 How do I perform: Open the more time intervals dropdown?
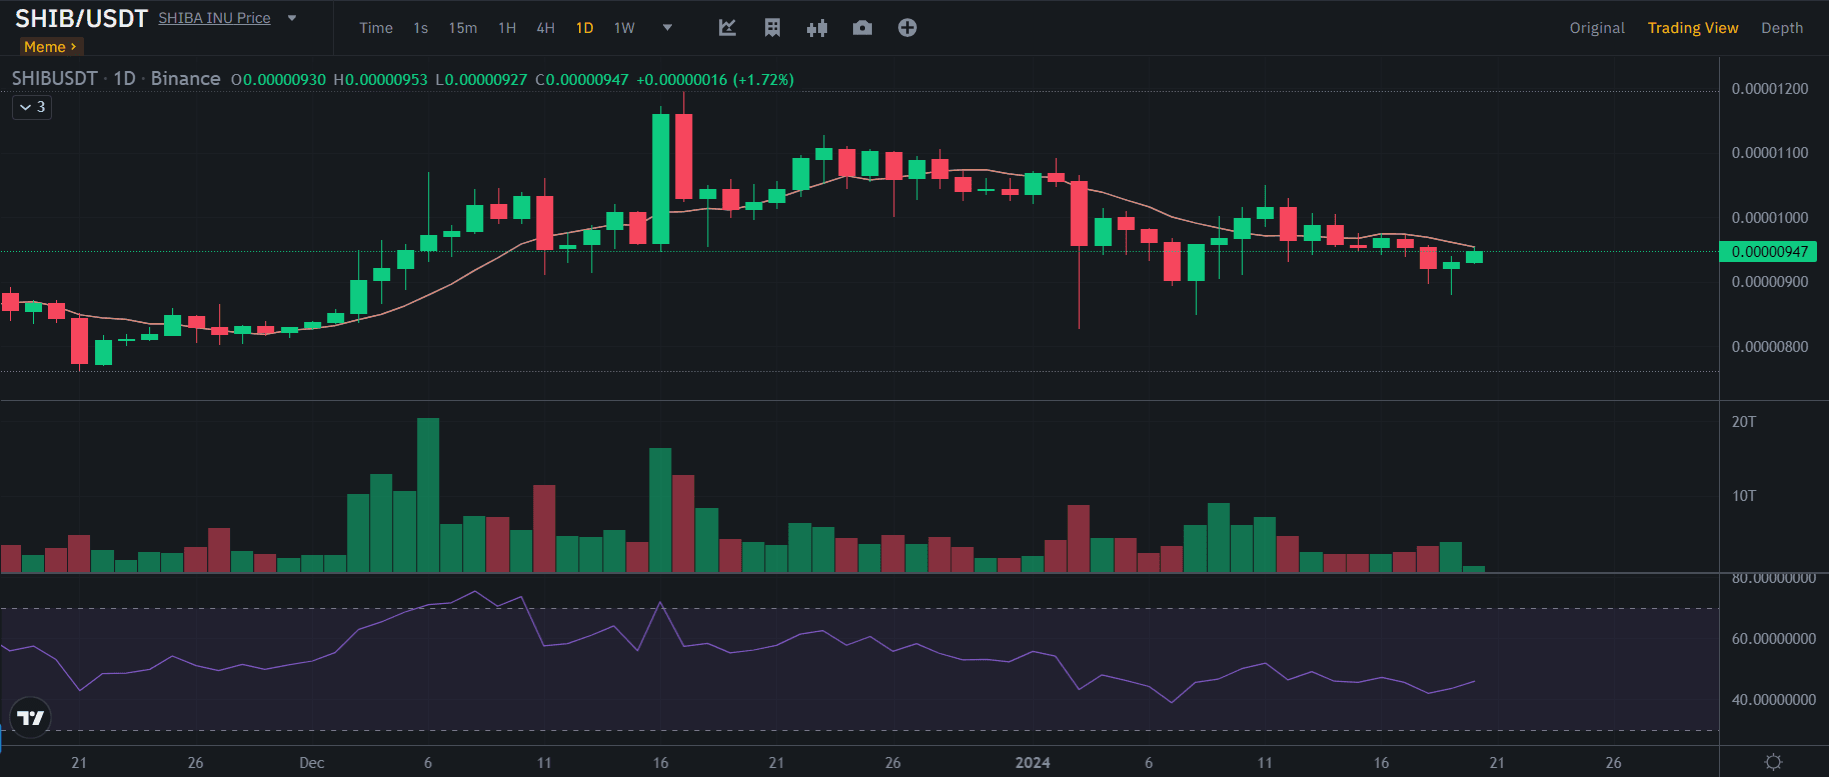click(x=667, y=28)
